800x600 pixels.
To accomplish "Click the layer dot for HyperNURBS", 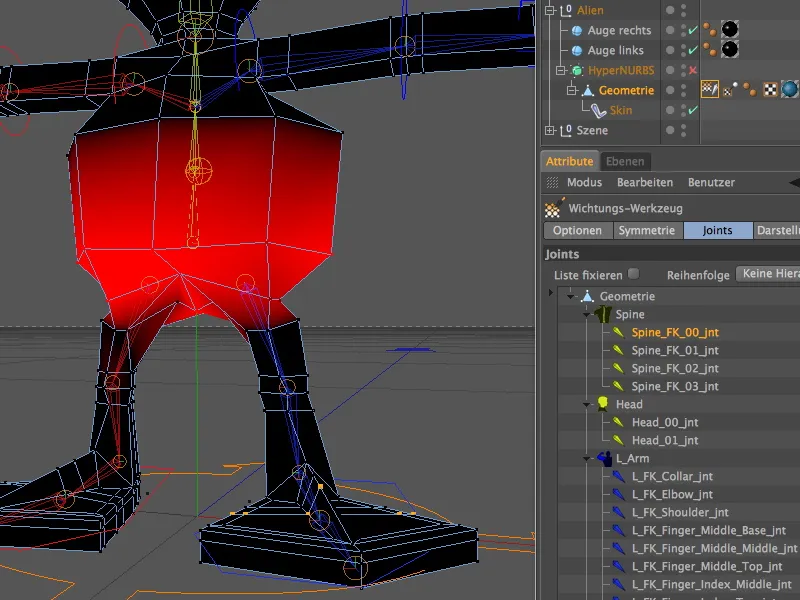I will (x=670, y=70).
